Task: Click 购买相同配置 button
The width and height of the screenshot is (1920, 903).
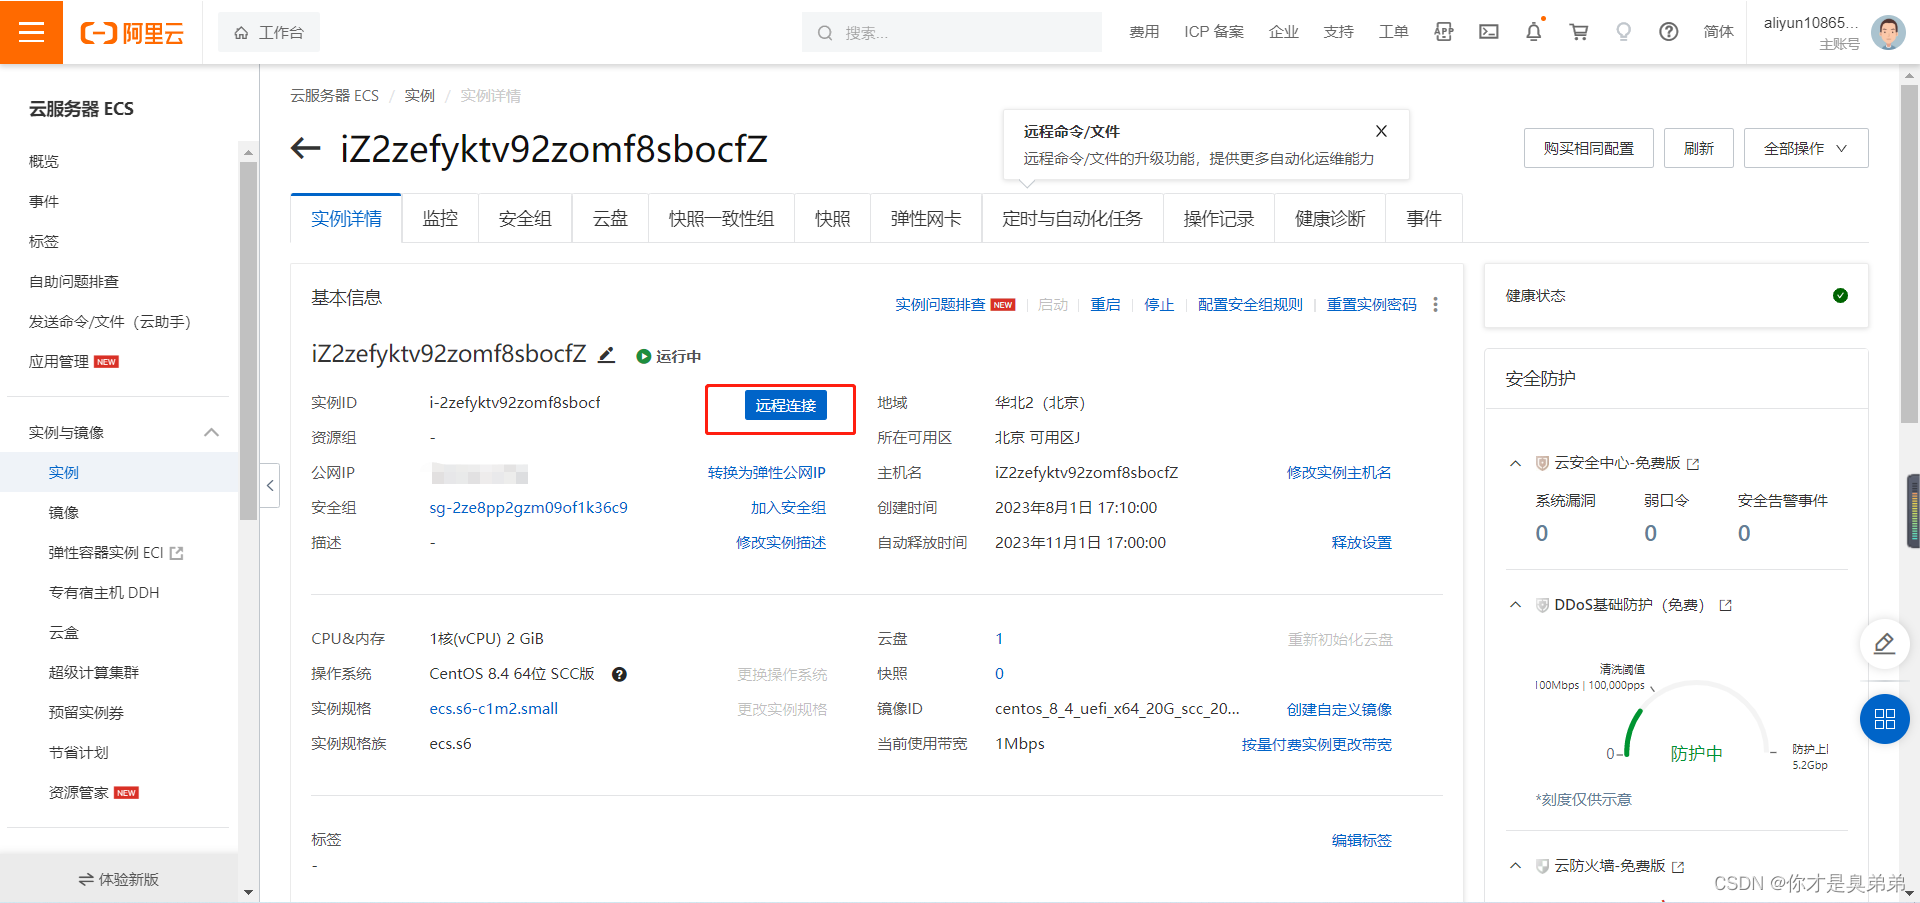Action: pyautogui.click(x=1588, y=148)
